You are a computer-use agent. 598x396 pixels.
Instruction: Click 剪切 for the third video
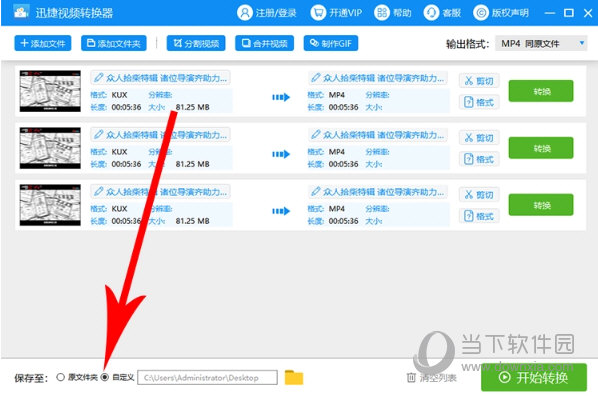479,195
